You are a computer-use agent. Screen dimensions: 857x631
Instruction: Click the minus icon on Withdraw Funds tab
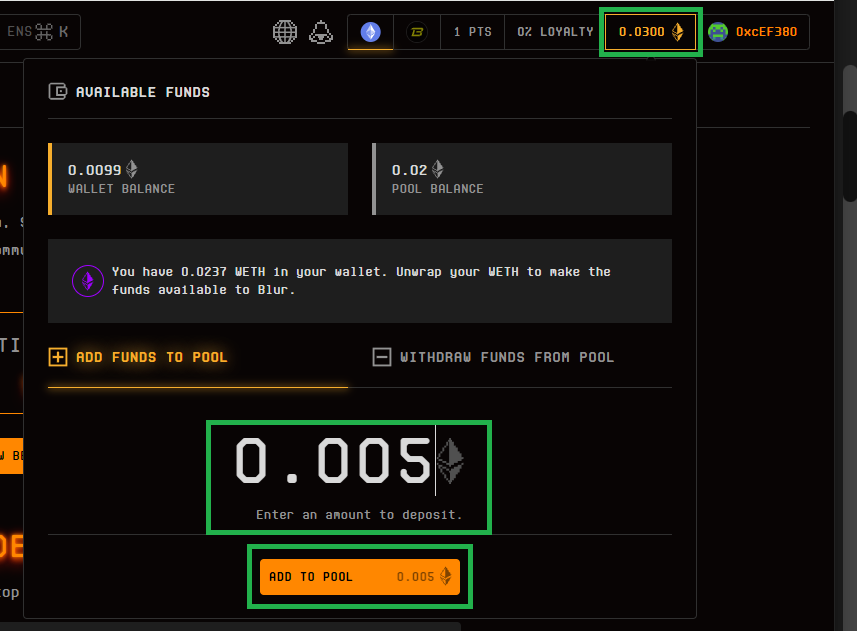pyautogui.click(x=381, y=357)
